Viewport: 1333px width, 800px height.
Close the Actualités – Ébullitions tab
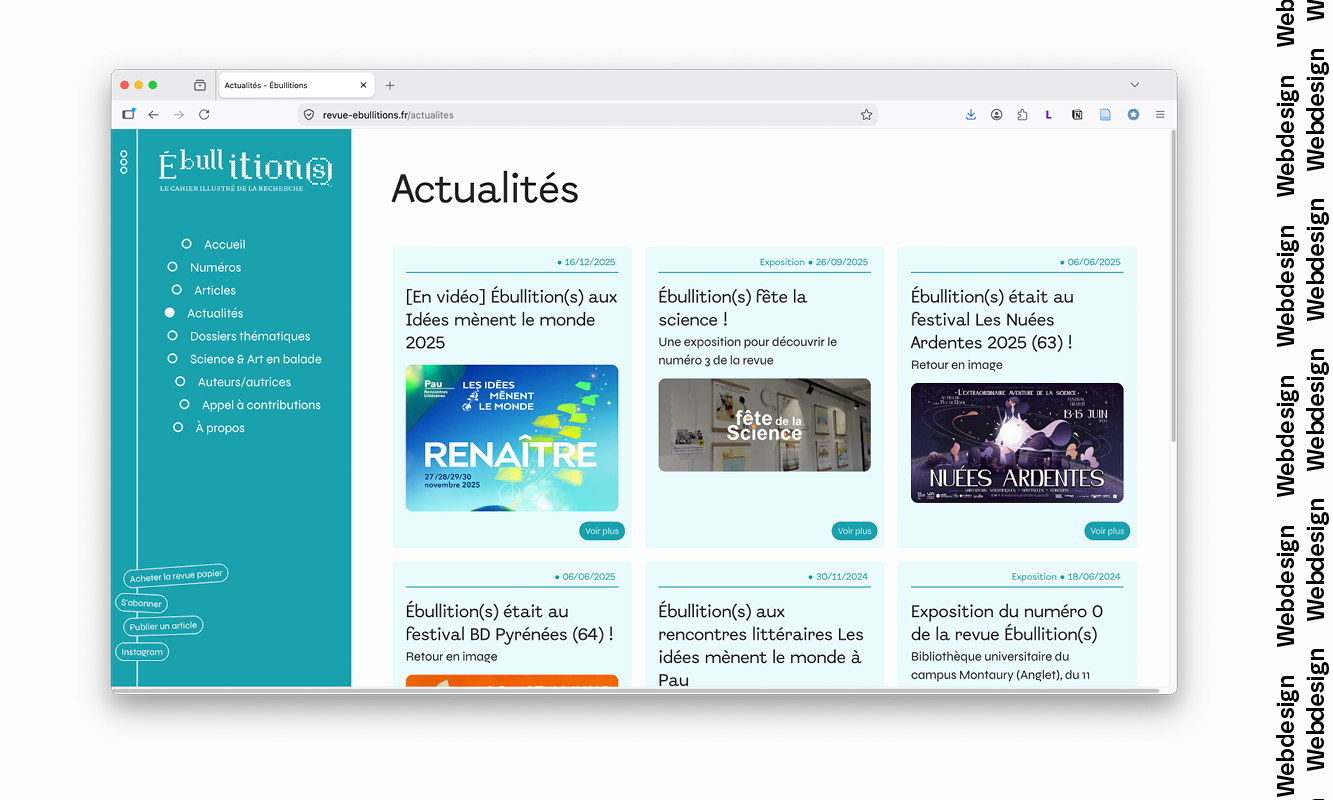point(363,86)
